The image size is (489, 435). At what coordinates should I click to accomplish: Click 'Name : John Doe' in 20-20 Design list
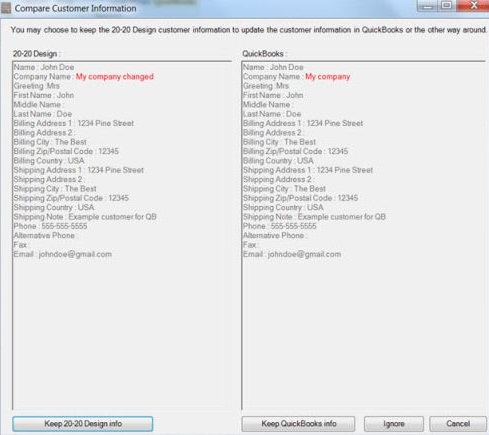[44, 67]
